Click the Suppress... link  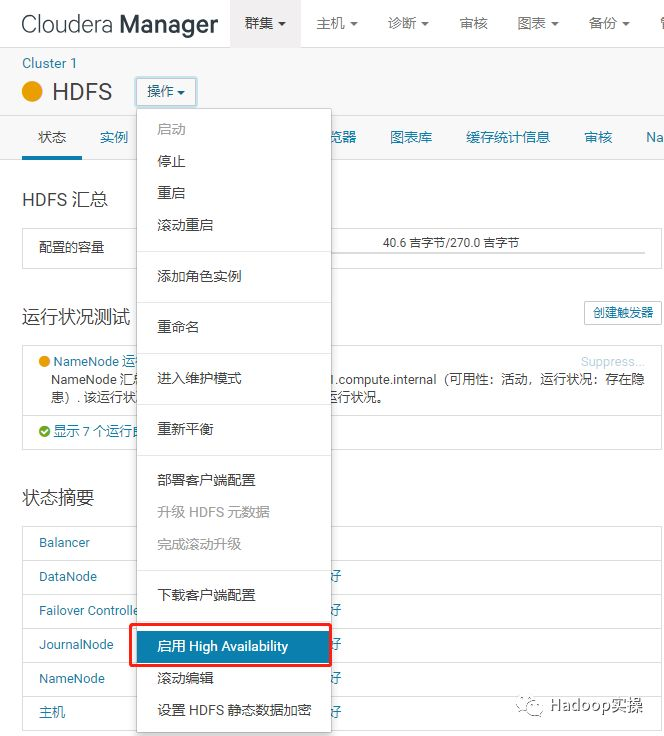[612, 361]
